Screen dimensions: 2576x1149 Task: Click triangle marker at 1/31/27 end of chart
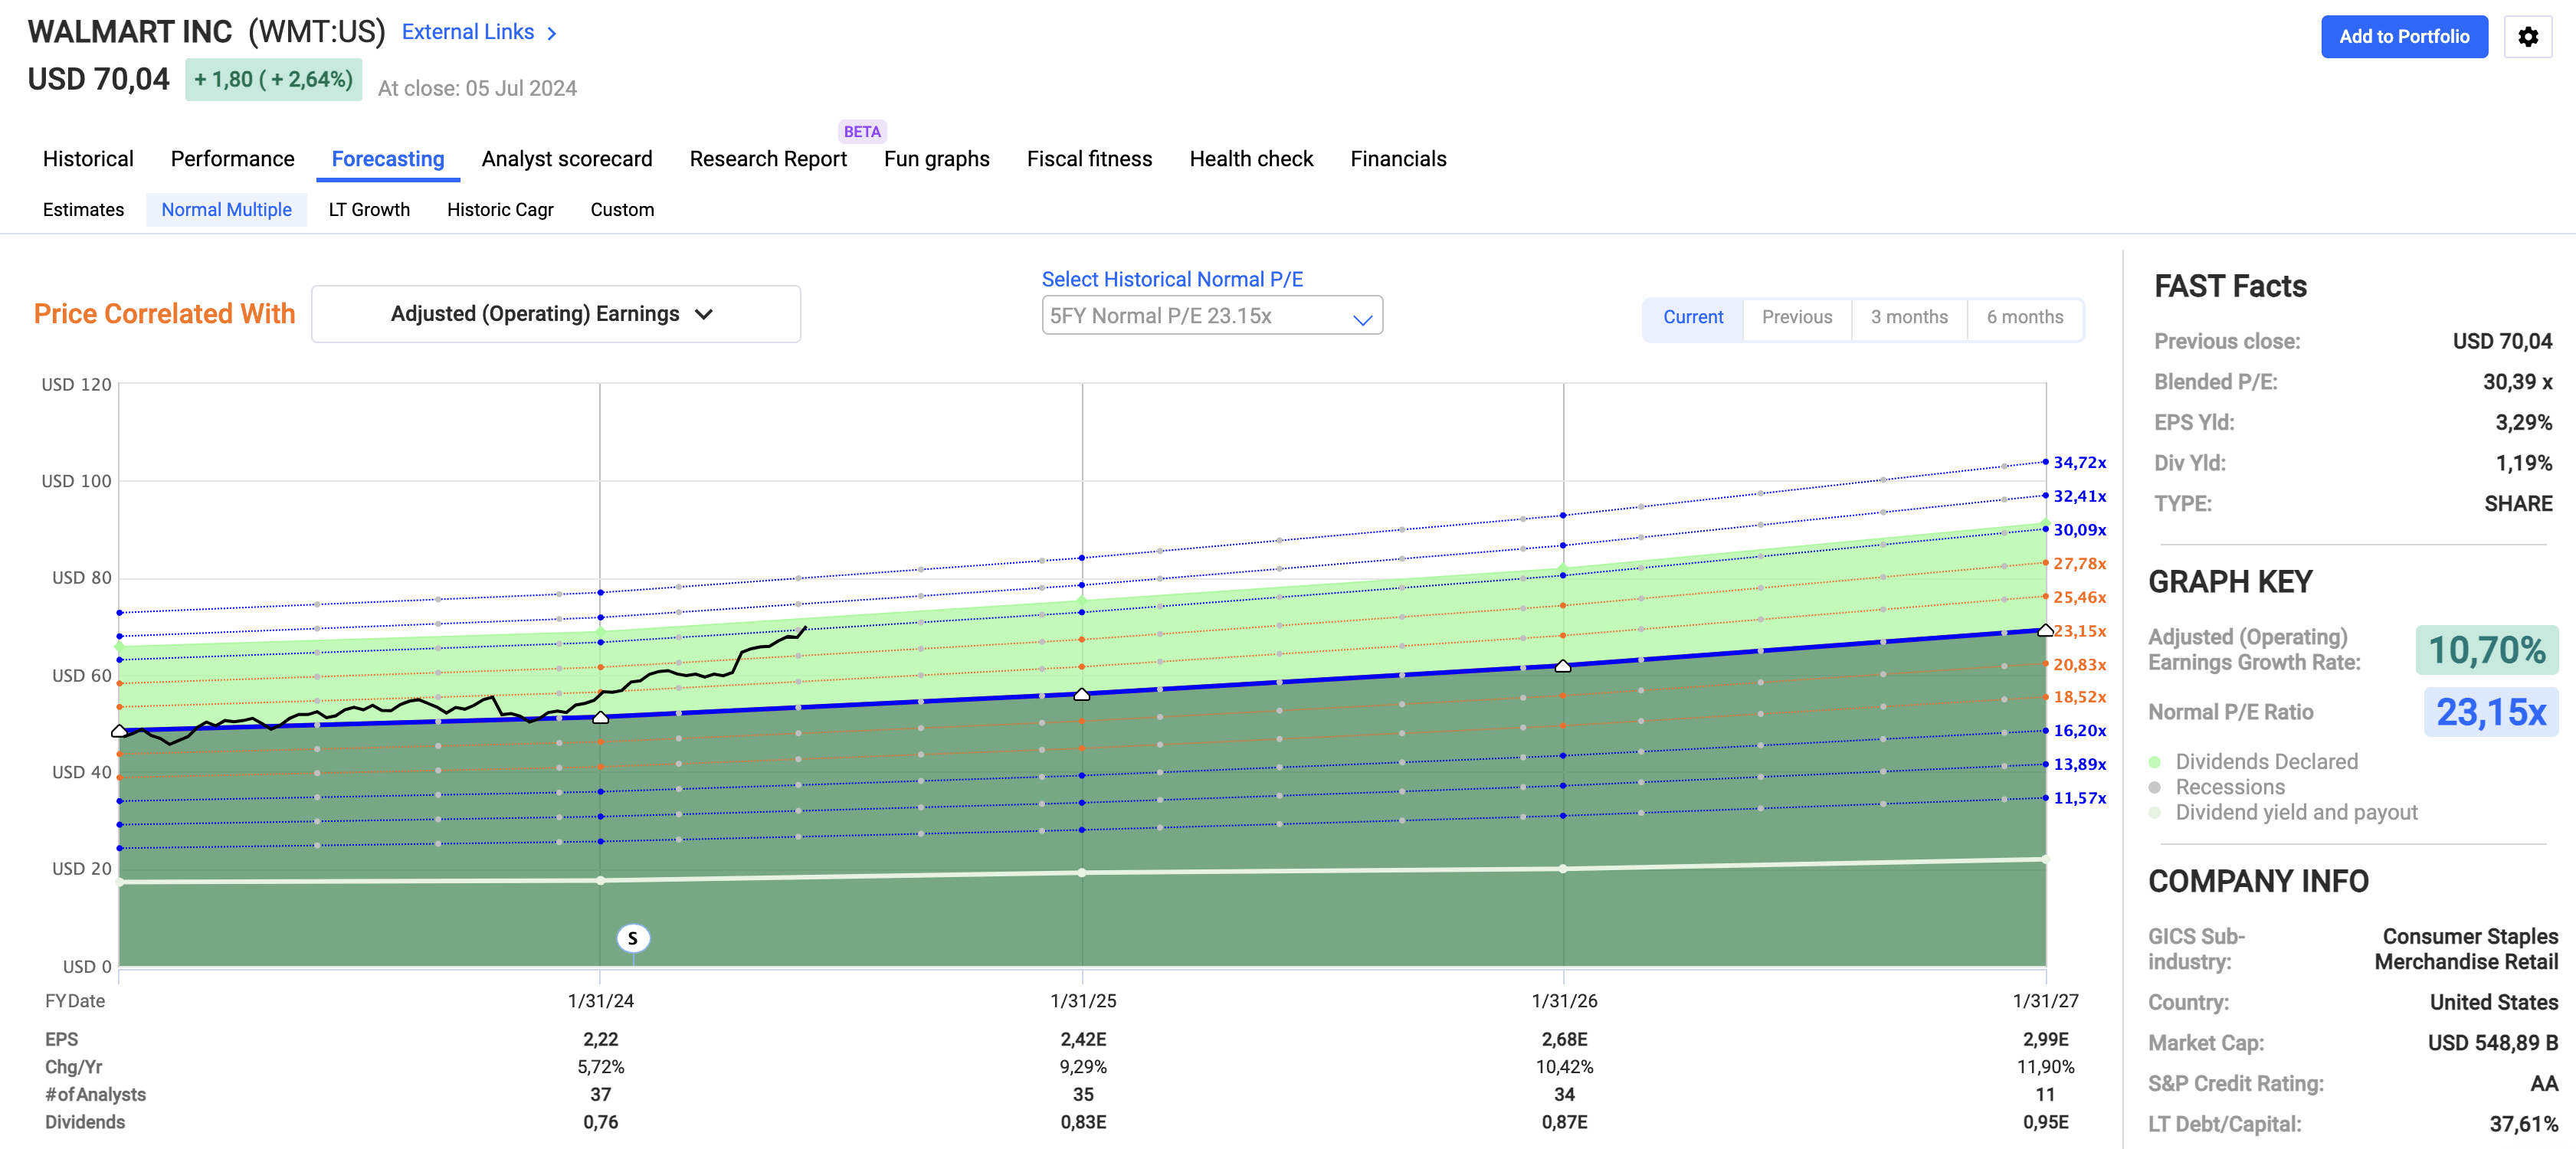pos(2045,630)
